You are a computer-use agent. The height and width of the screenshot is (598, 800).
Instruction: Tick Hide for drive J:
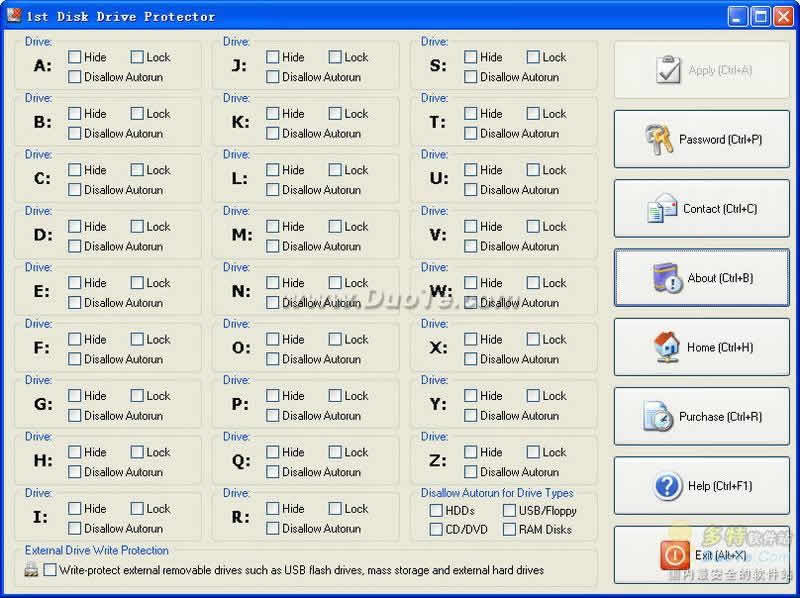tap(272, 57)
